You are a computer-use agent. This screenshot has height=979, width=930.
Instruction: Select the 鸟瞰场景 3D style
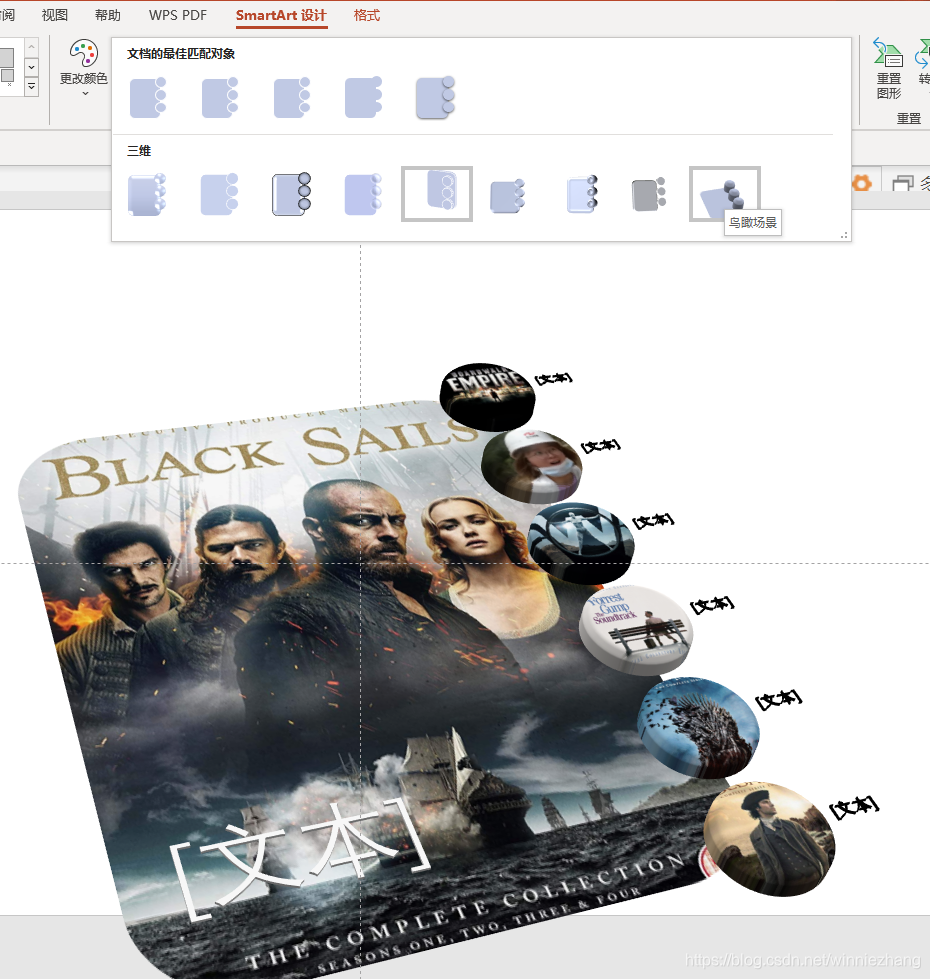(724, 194)
